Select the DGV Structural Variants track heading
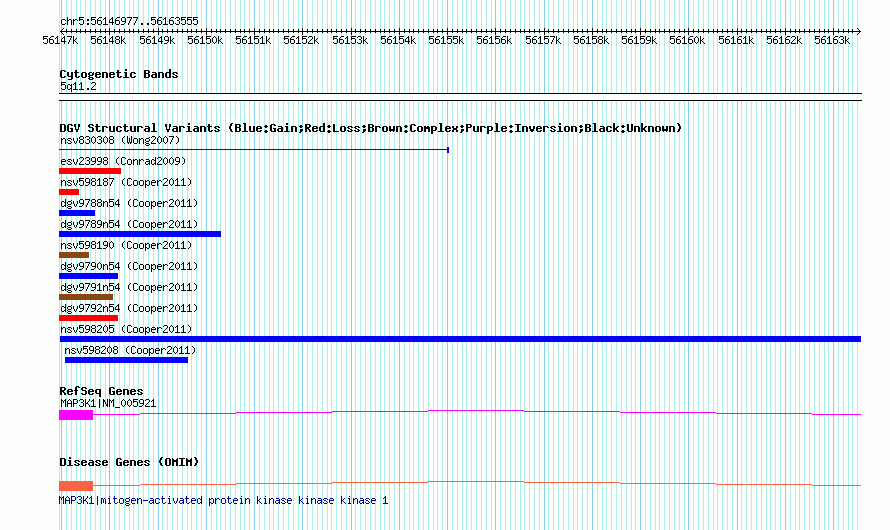The width and height of the screenshot is (890, 530). click(x=371, y=128)
